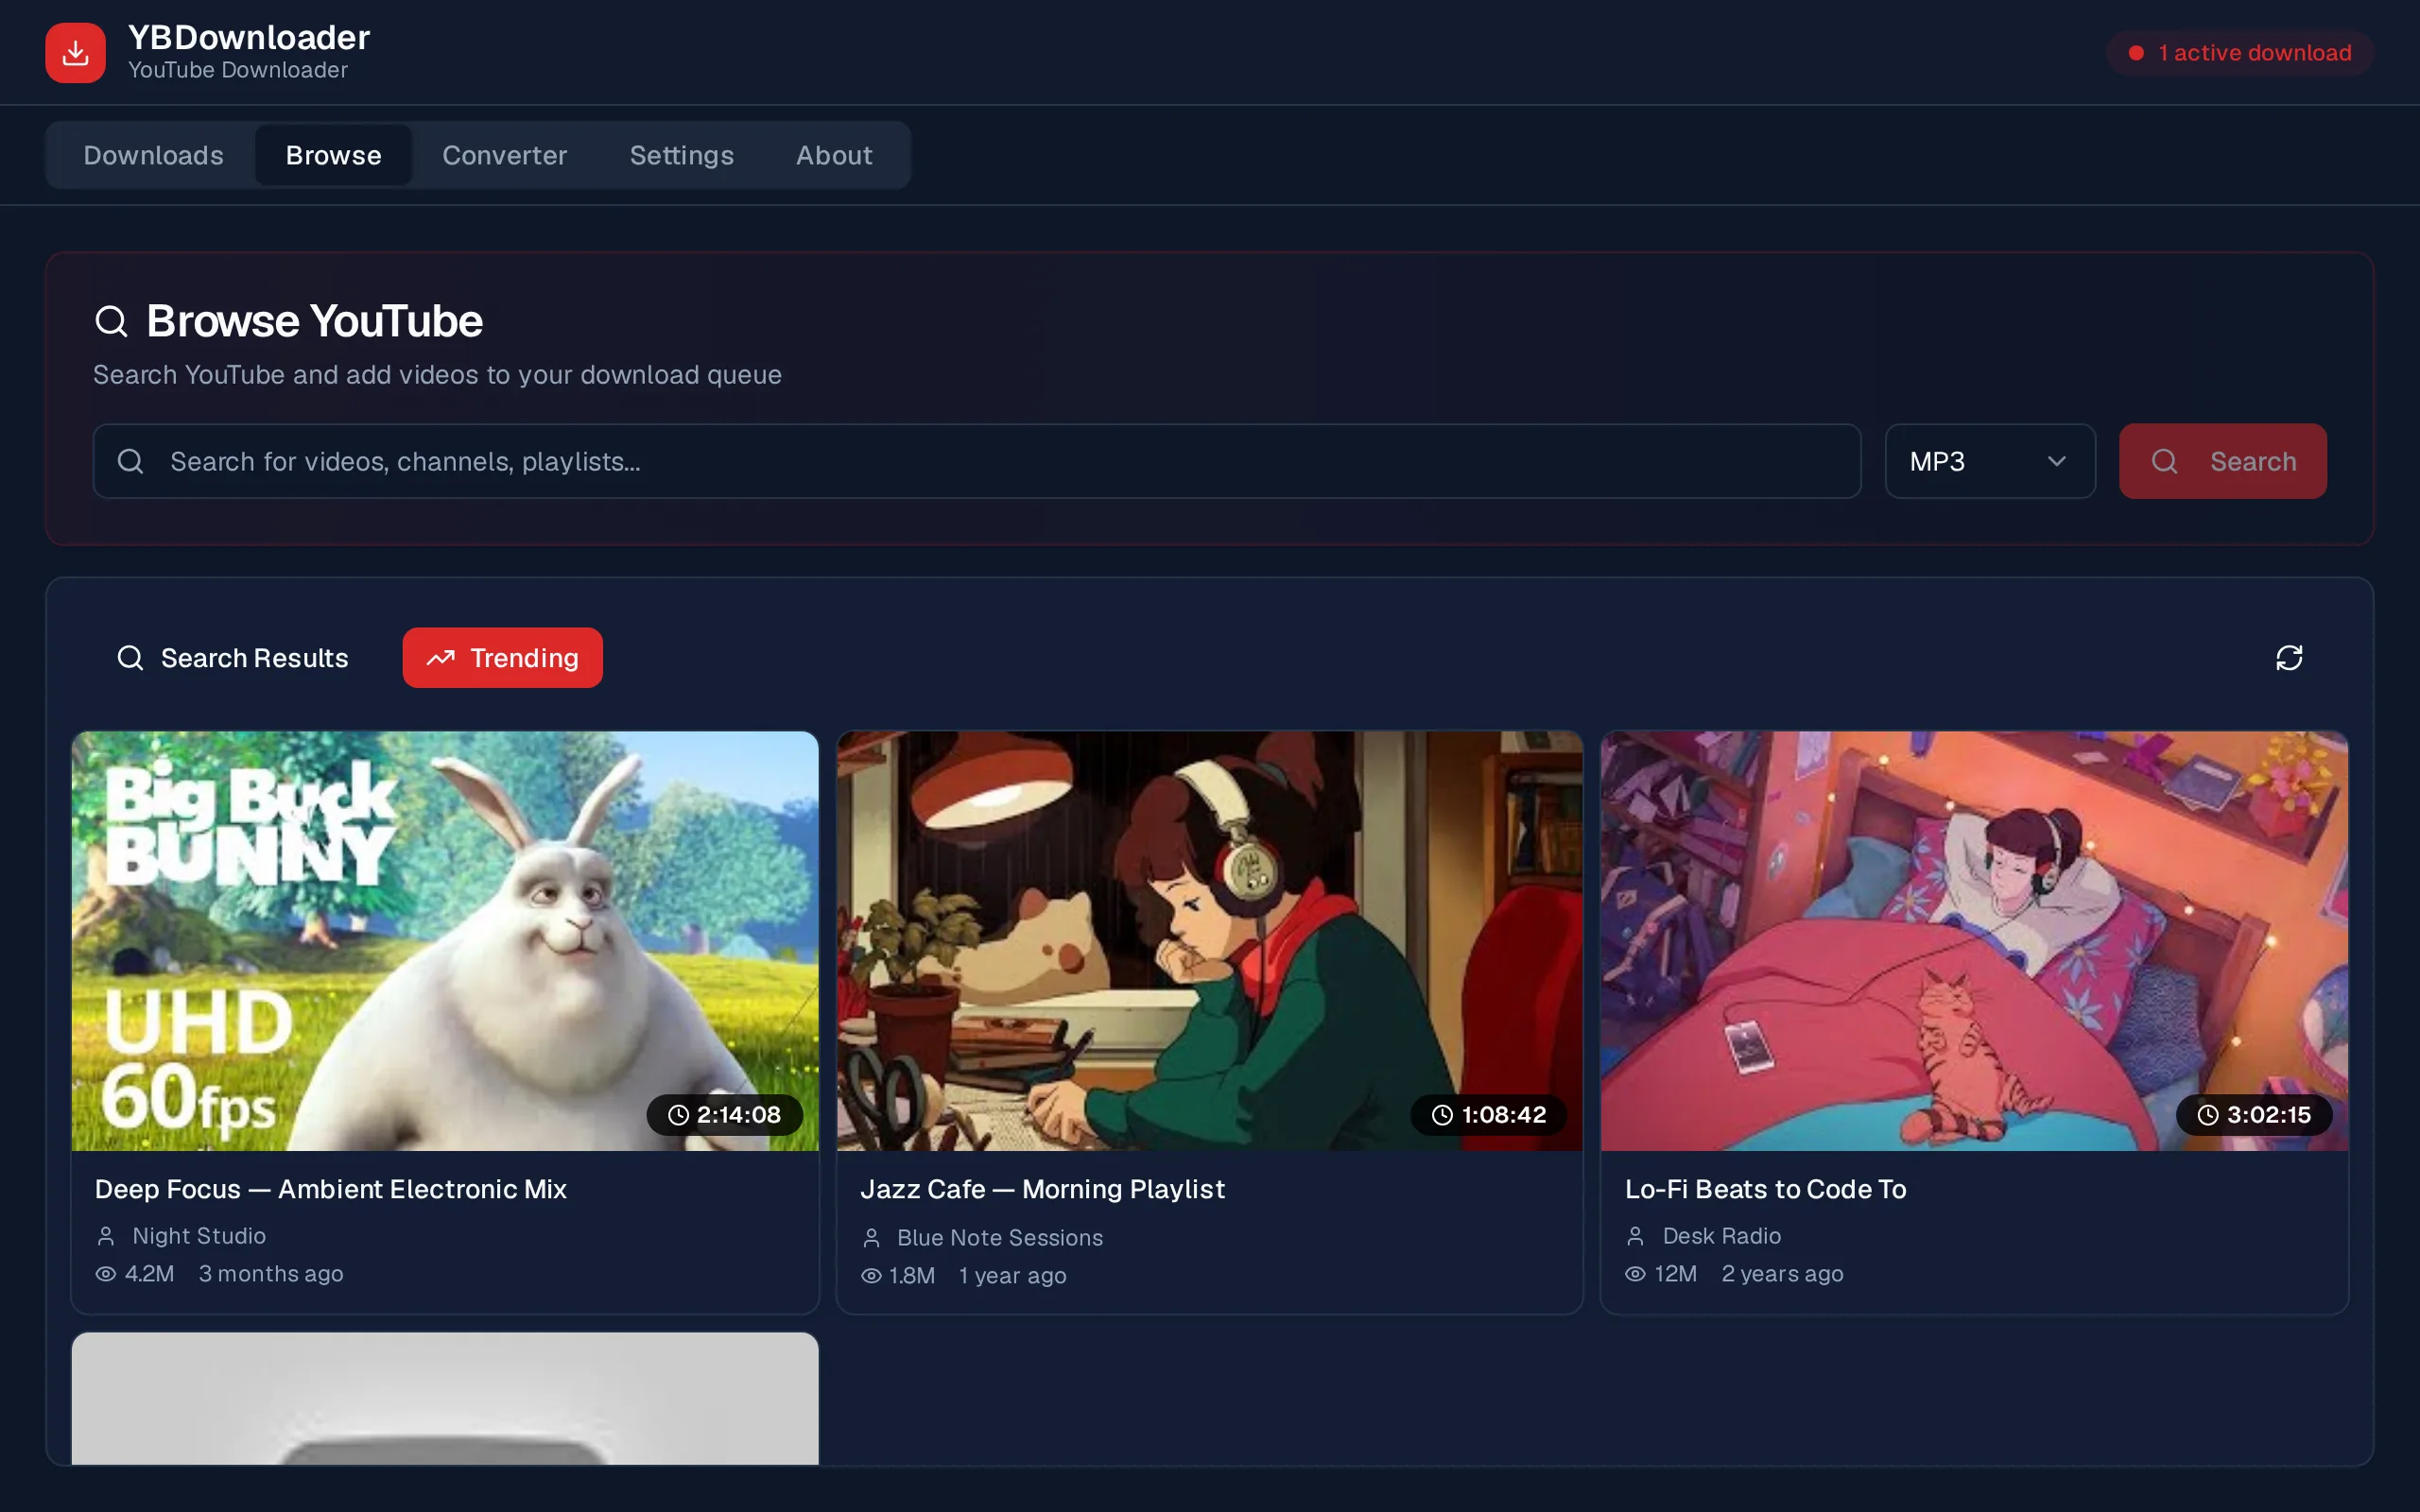Click the 1.8M view count
This screenshot has width=2420, height=1512.
912,1276
